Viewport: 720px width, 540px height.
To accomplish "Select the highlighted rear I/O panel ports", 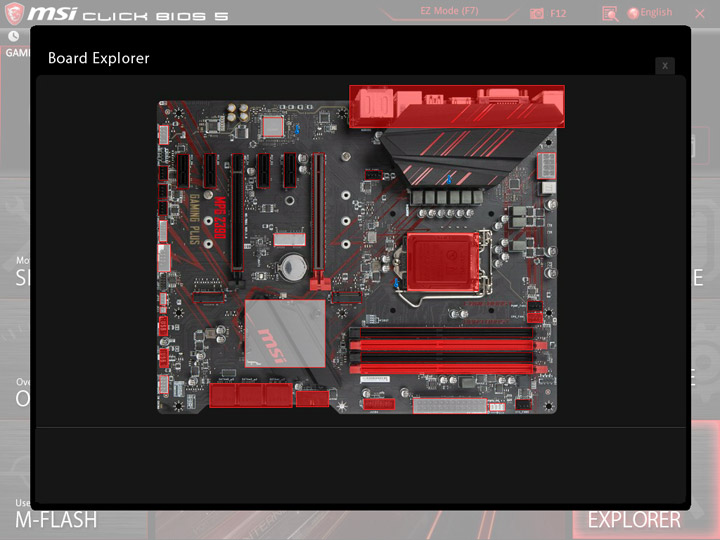I will click(457, 106).
